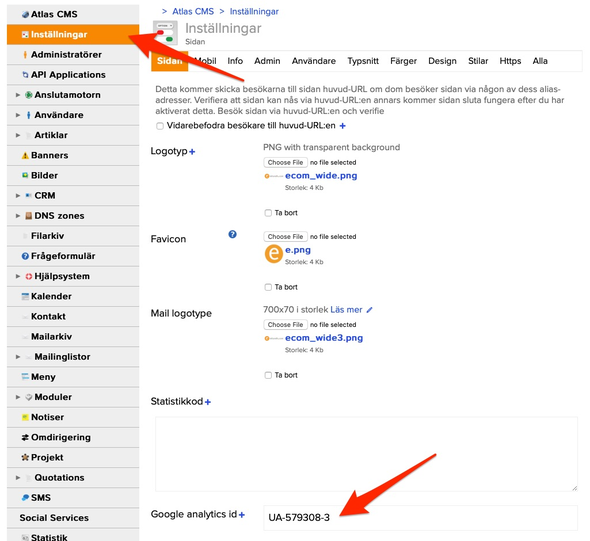Expand the Användare sidebar item
590x541 pixels.
coord(18,115)
